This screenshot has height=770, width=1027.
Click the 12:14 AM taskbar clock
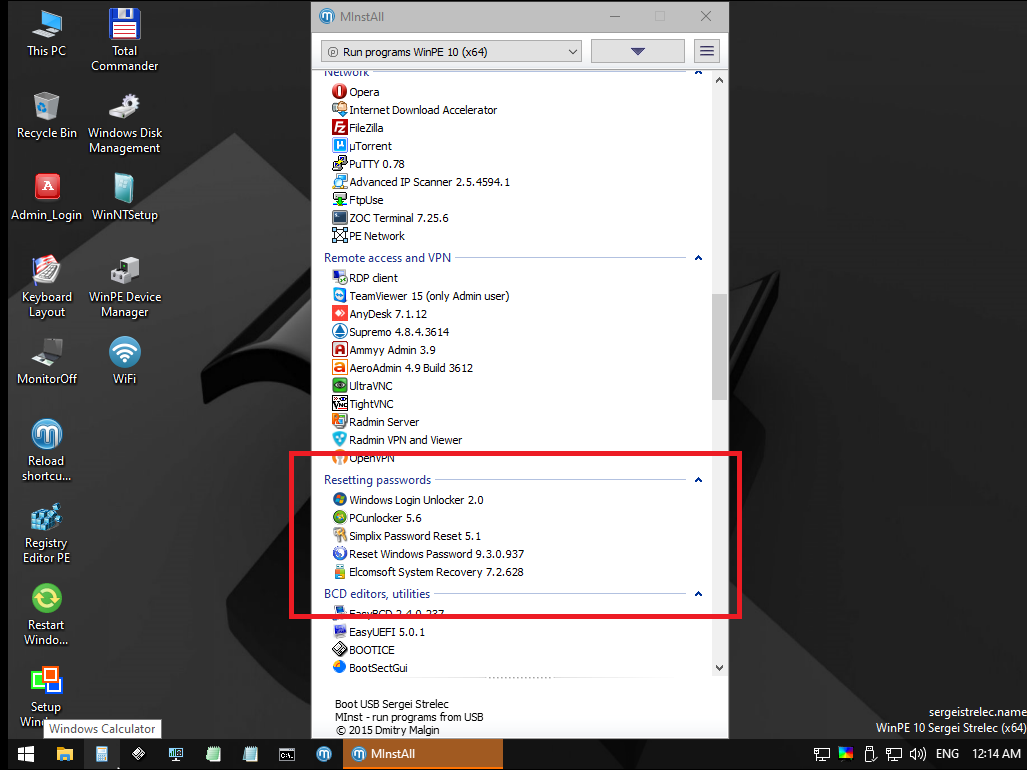pos(996,754)
